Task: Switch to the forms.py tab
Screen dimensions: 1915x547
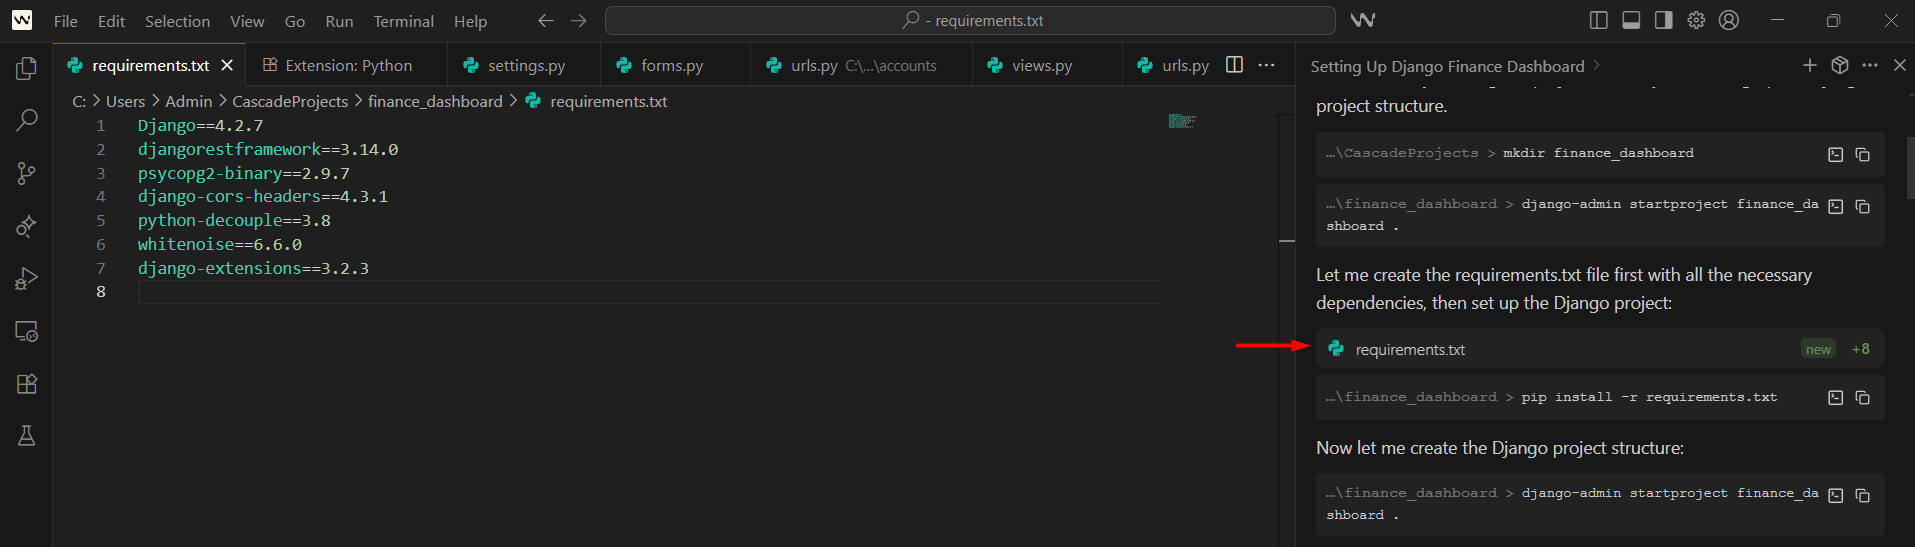Action: click(x=675, y=65)
